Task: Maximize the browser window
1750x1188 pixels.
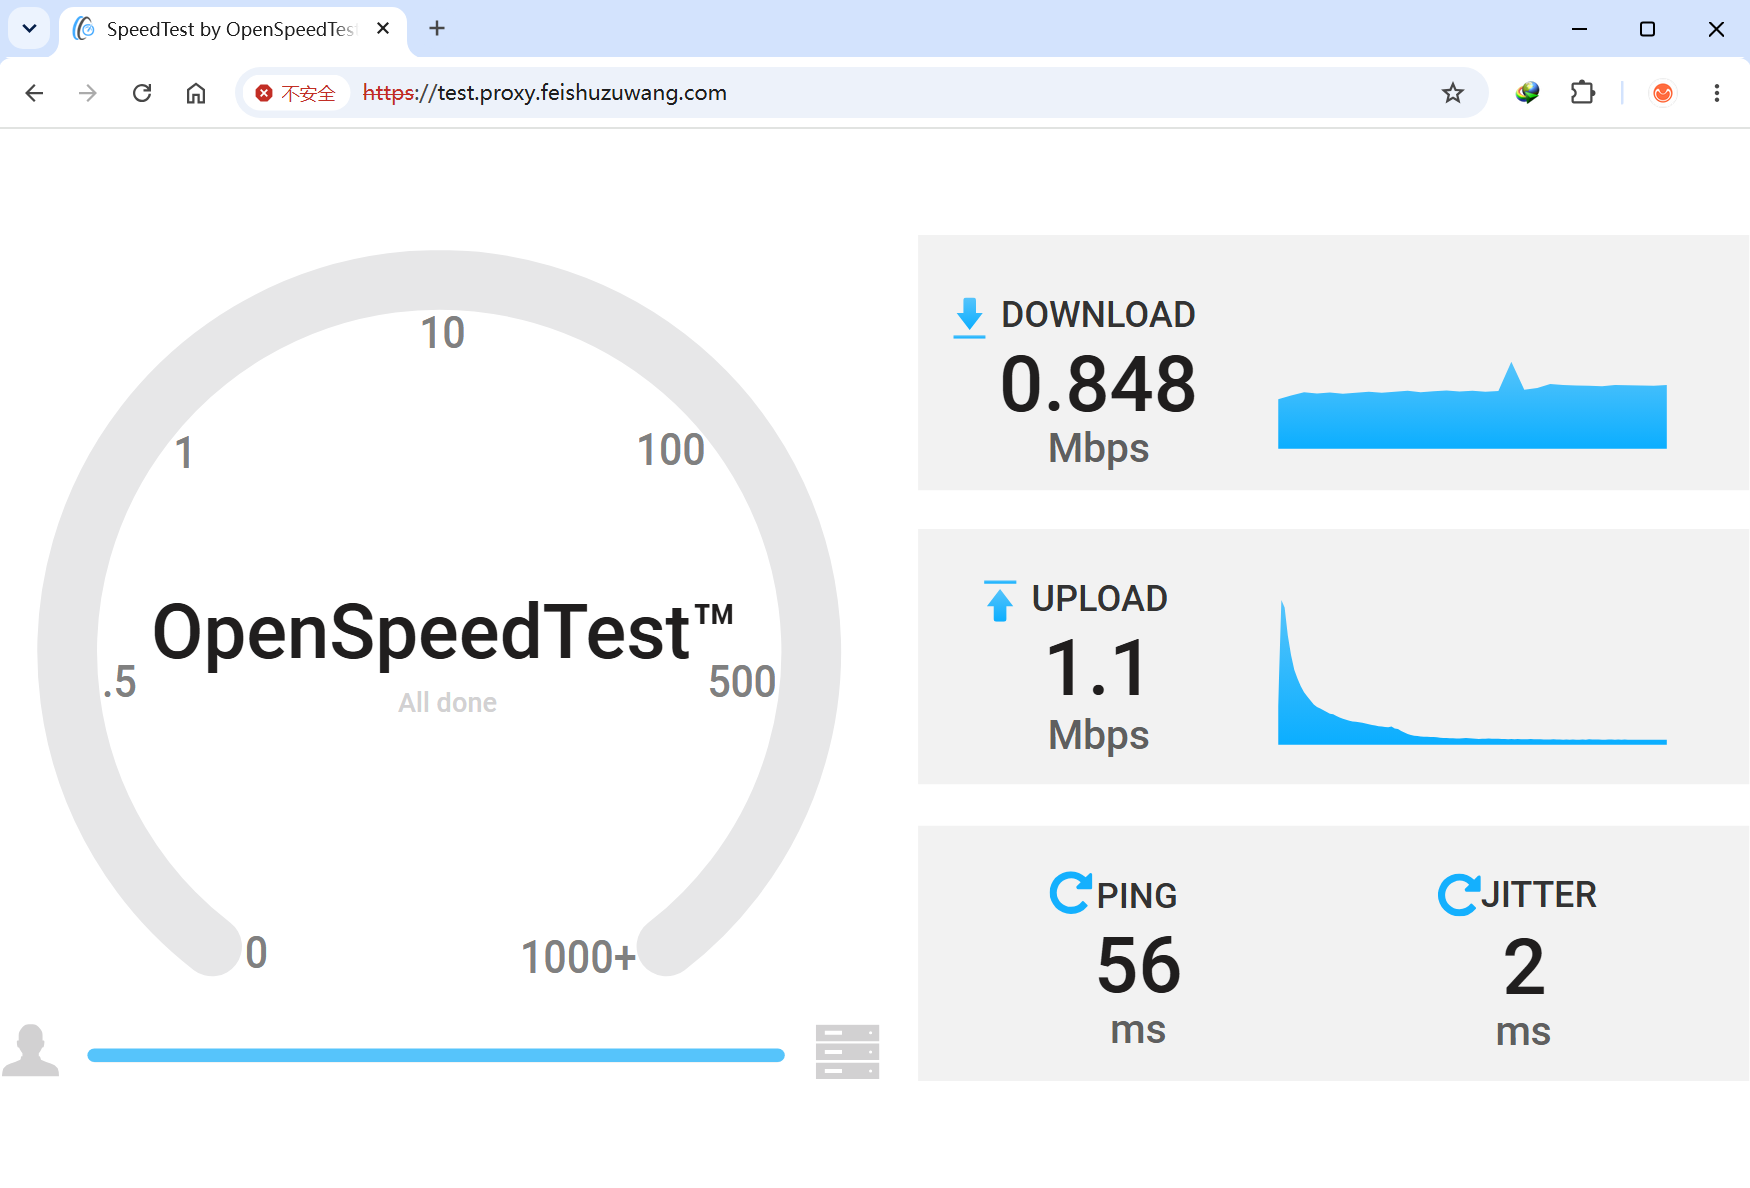Action: [x=1647, y=29]
